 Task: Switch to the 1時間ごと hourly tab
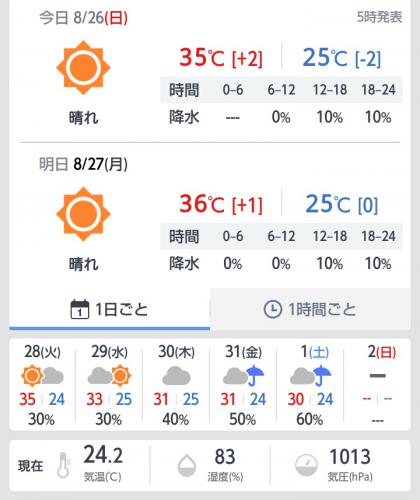tap(310, 309)
